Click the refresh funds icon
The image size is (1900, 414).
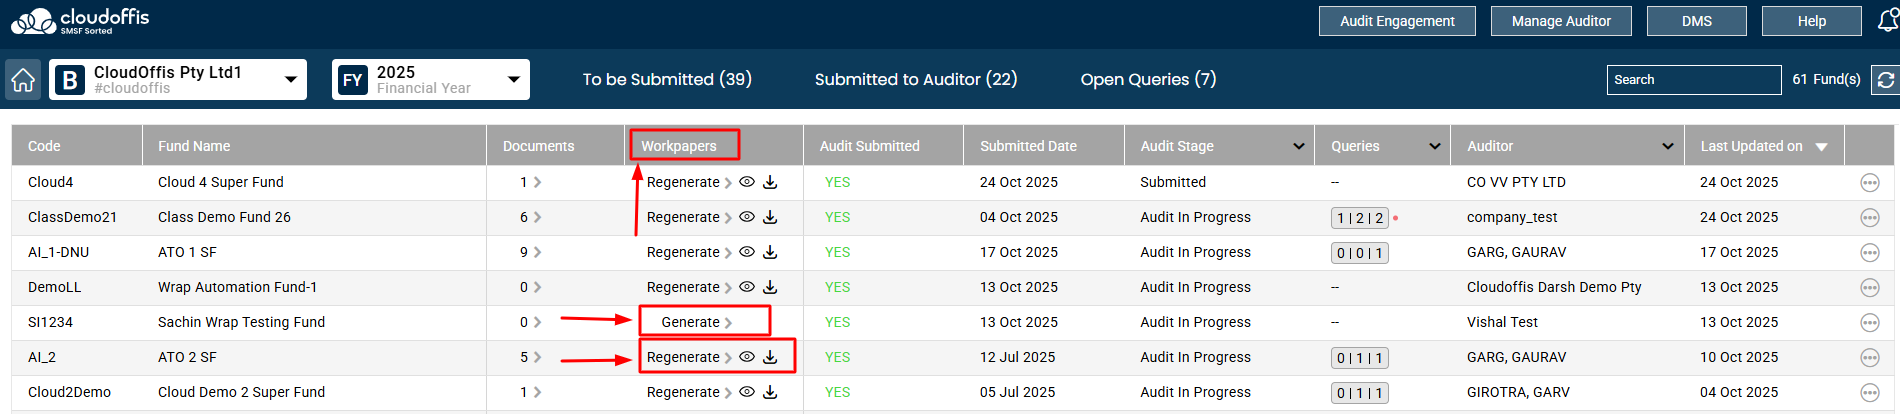click(1886, 80)
